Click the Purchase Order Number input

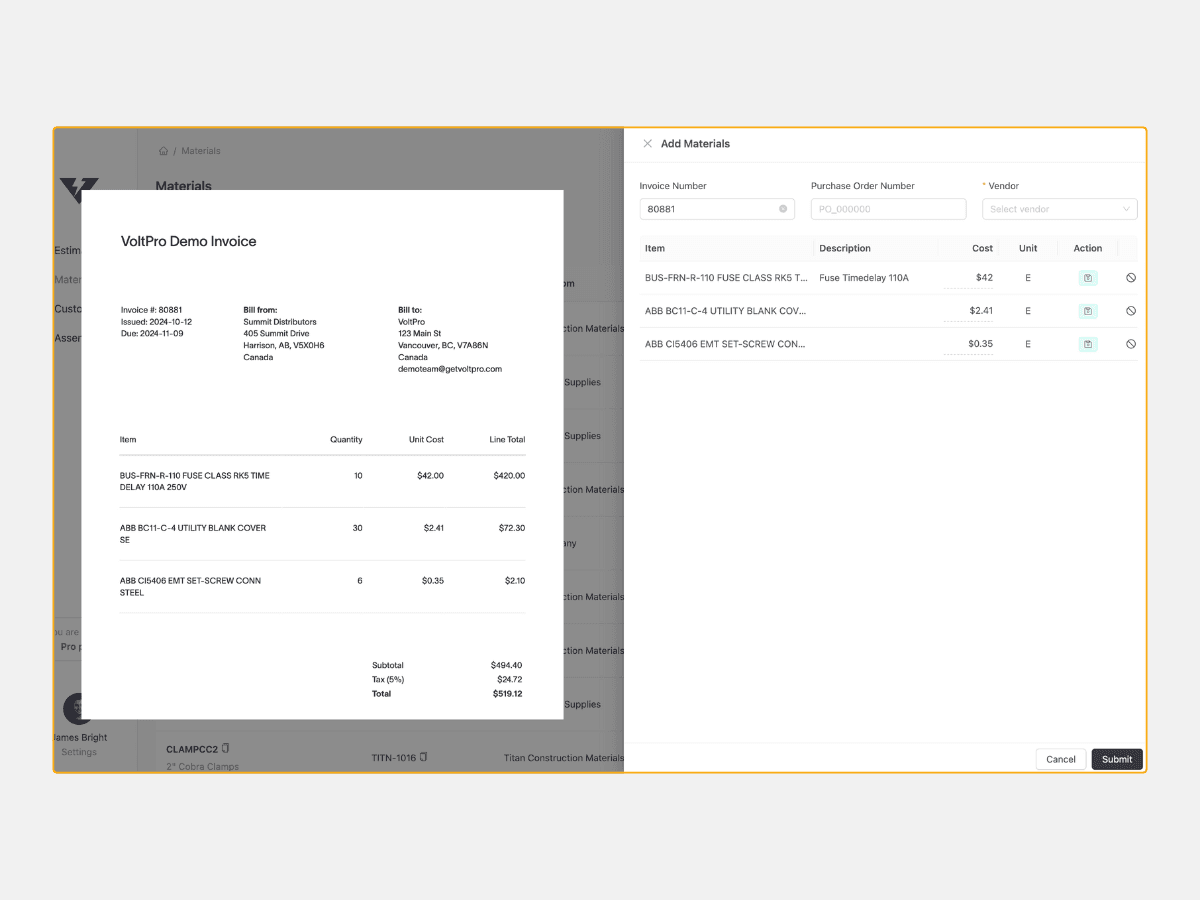pyautogui.click(x=888, y=208)
